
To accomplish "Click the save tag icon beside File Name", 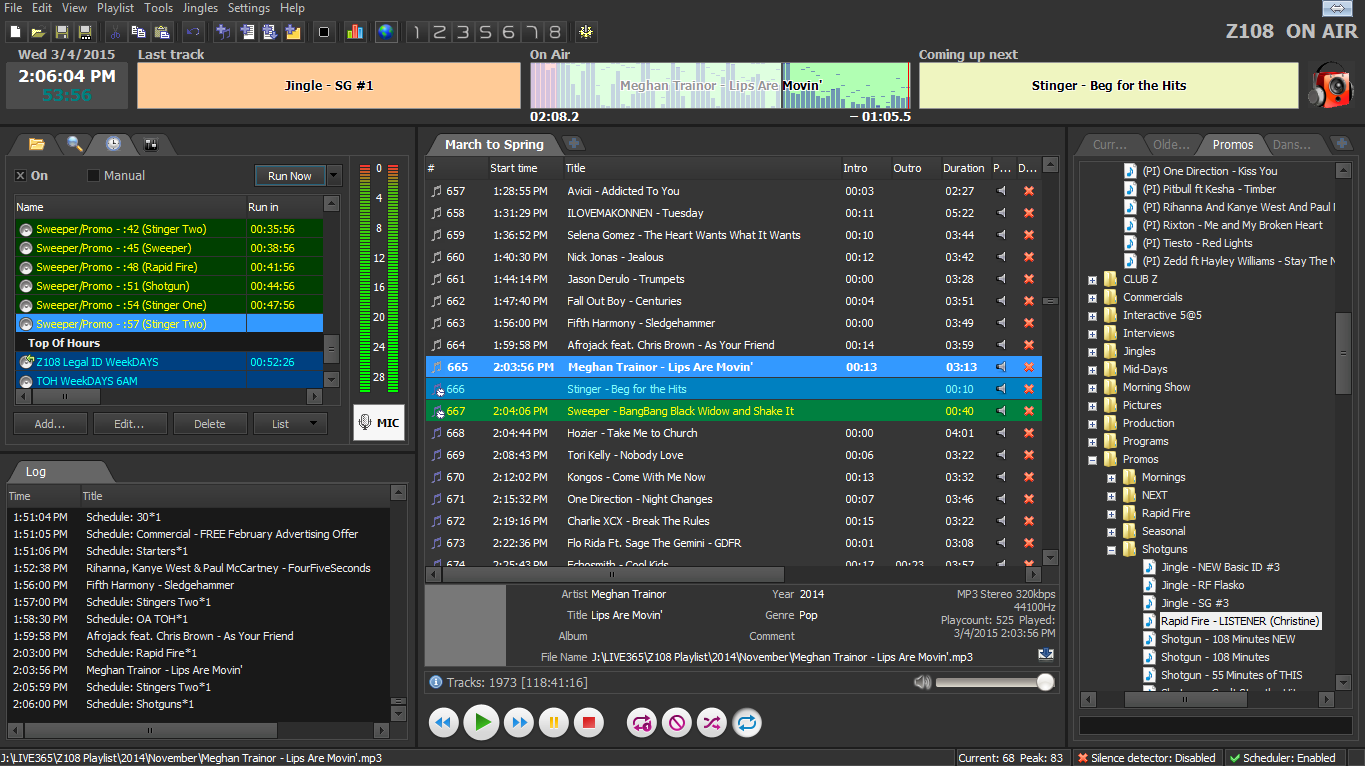I will [1046, 655].
